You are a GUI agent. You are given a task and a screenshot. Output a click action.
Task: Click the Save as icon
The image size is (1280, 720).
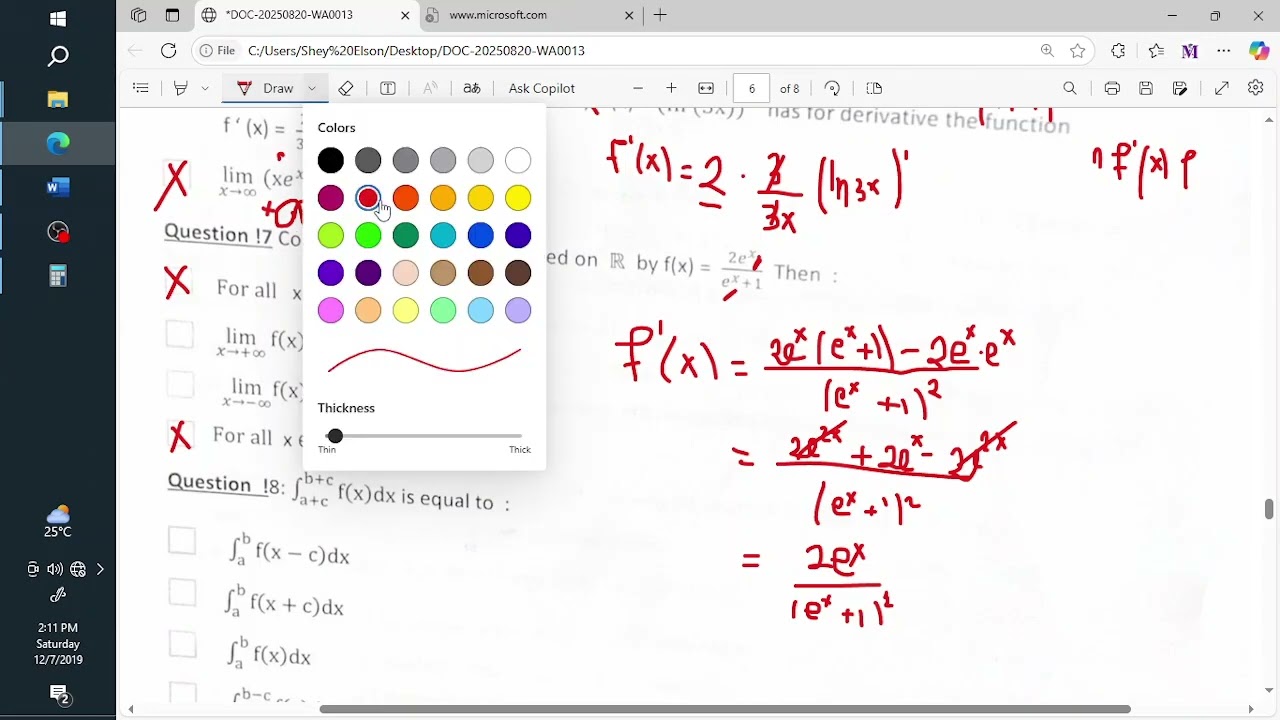[1180, 88]
